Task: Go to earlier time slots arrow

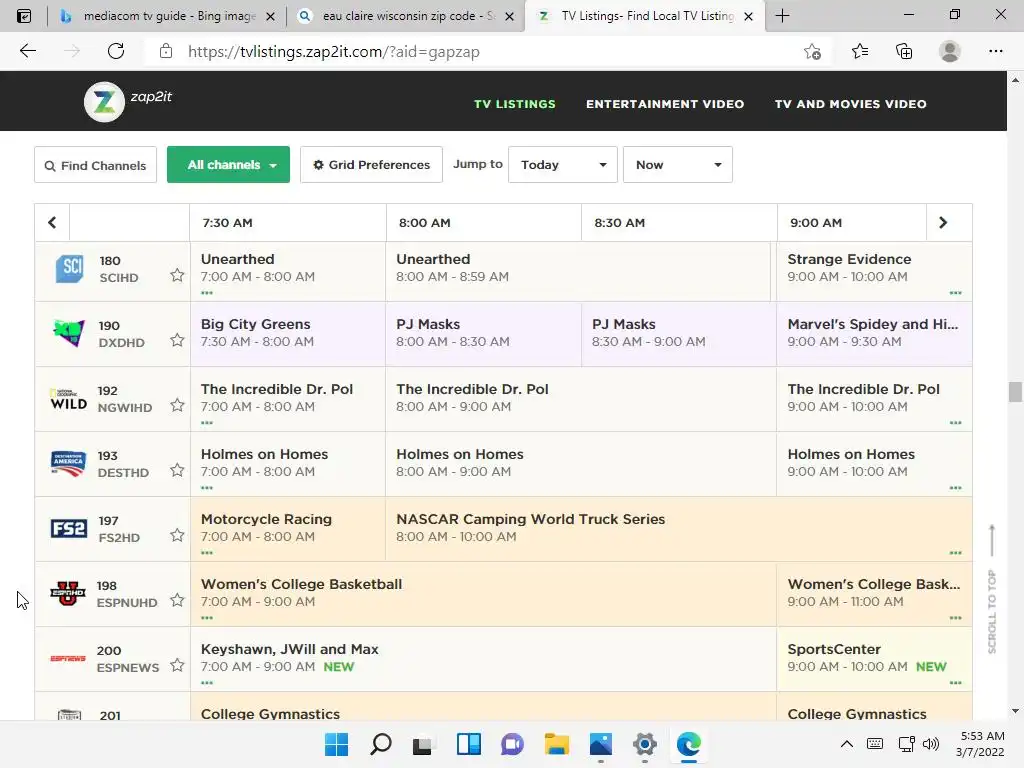Action: (x=52, y=223)
